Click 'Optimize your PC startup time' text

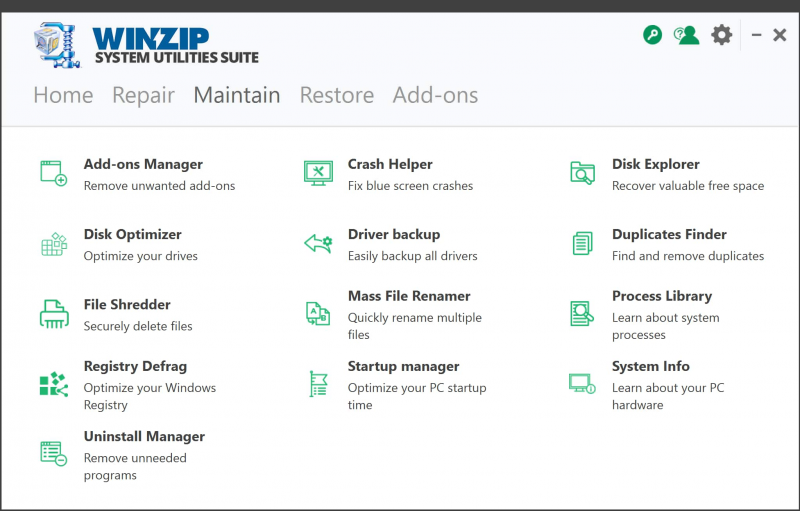pos(417,396)
